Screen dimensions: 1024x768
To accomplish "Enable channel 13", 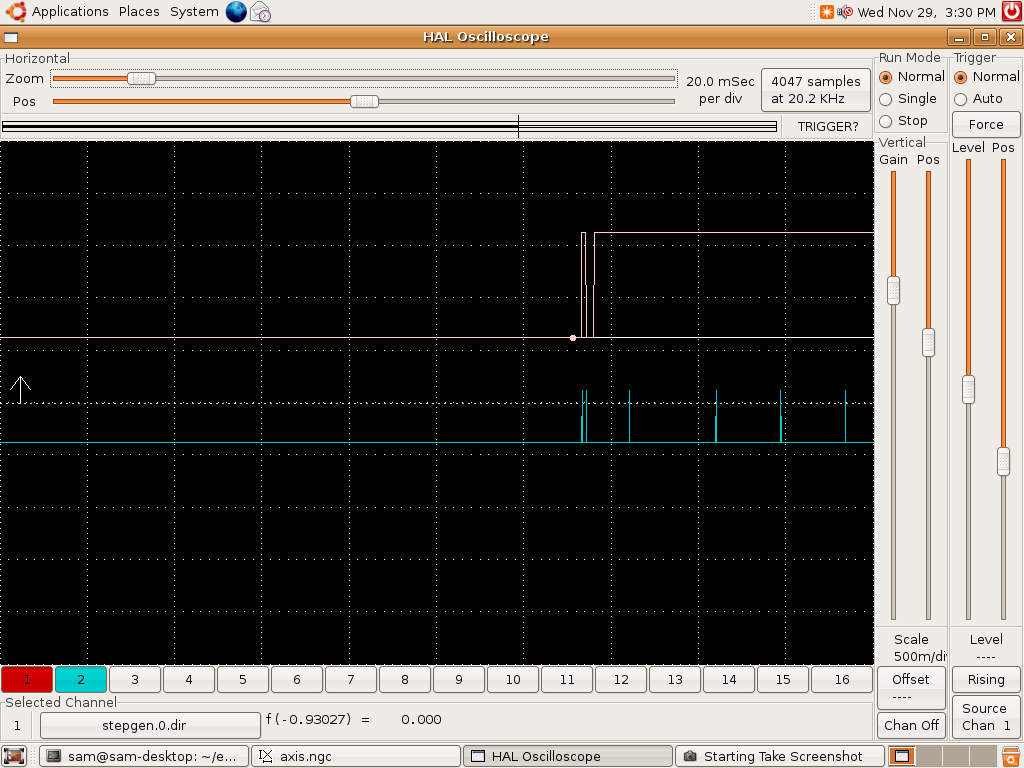I will (675, 679).
